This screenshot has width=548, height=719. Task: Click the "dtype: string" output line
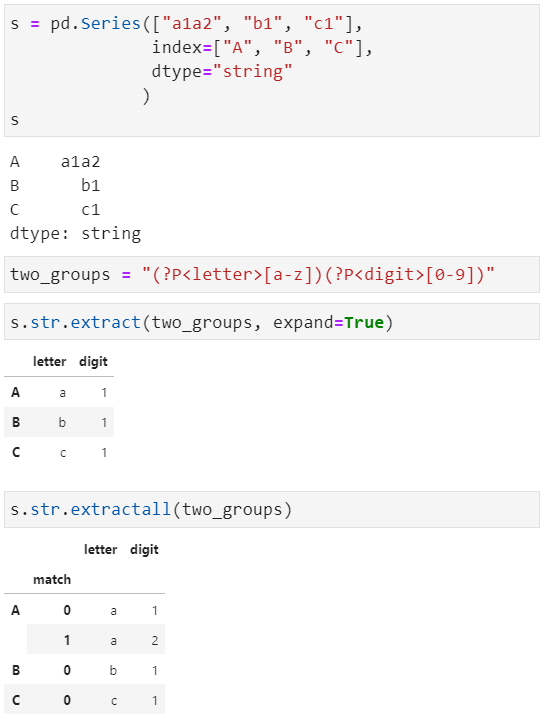point(75,234)
